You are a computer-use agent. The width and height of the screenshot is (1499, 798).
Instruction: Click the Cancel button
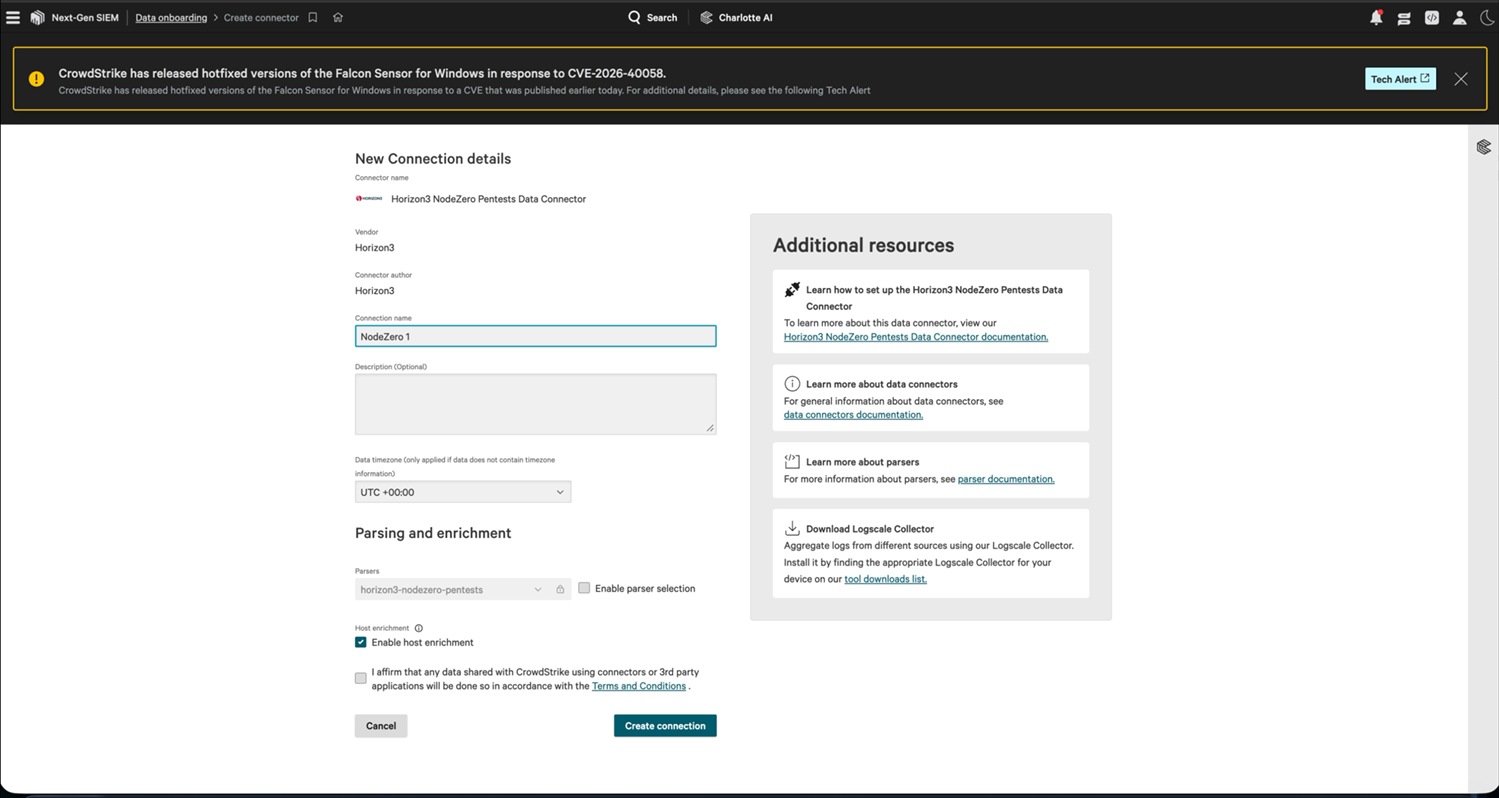pos(381,726)
